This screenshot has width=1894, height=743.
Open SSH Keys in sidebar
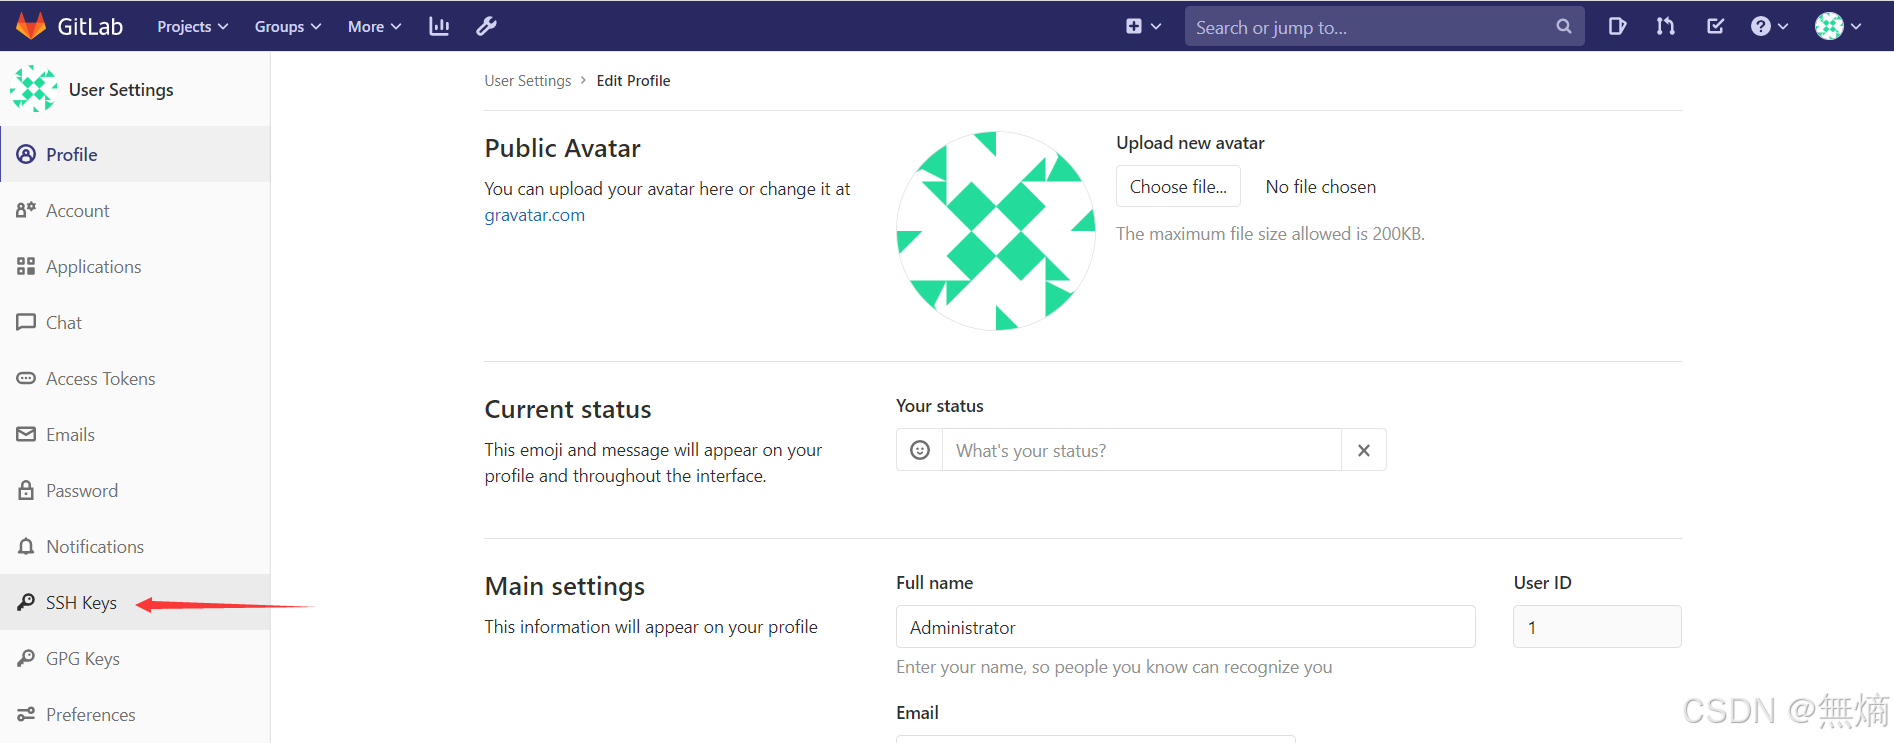click(135, 602)
